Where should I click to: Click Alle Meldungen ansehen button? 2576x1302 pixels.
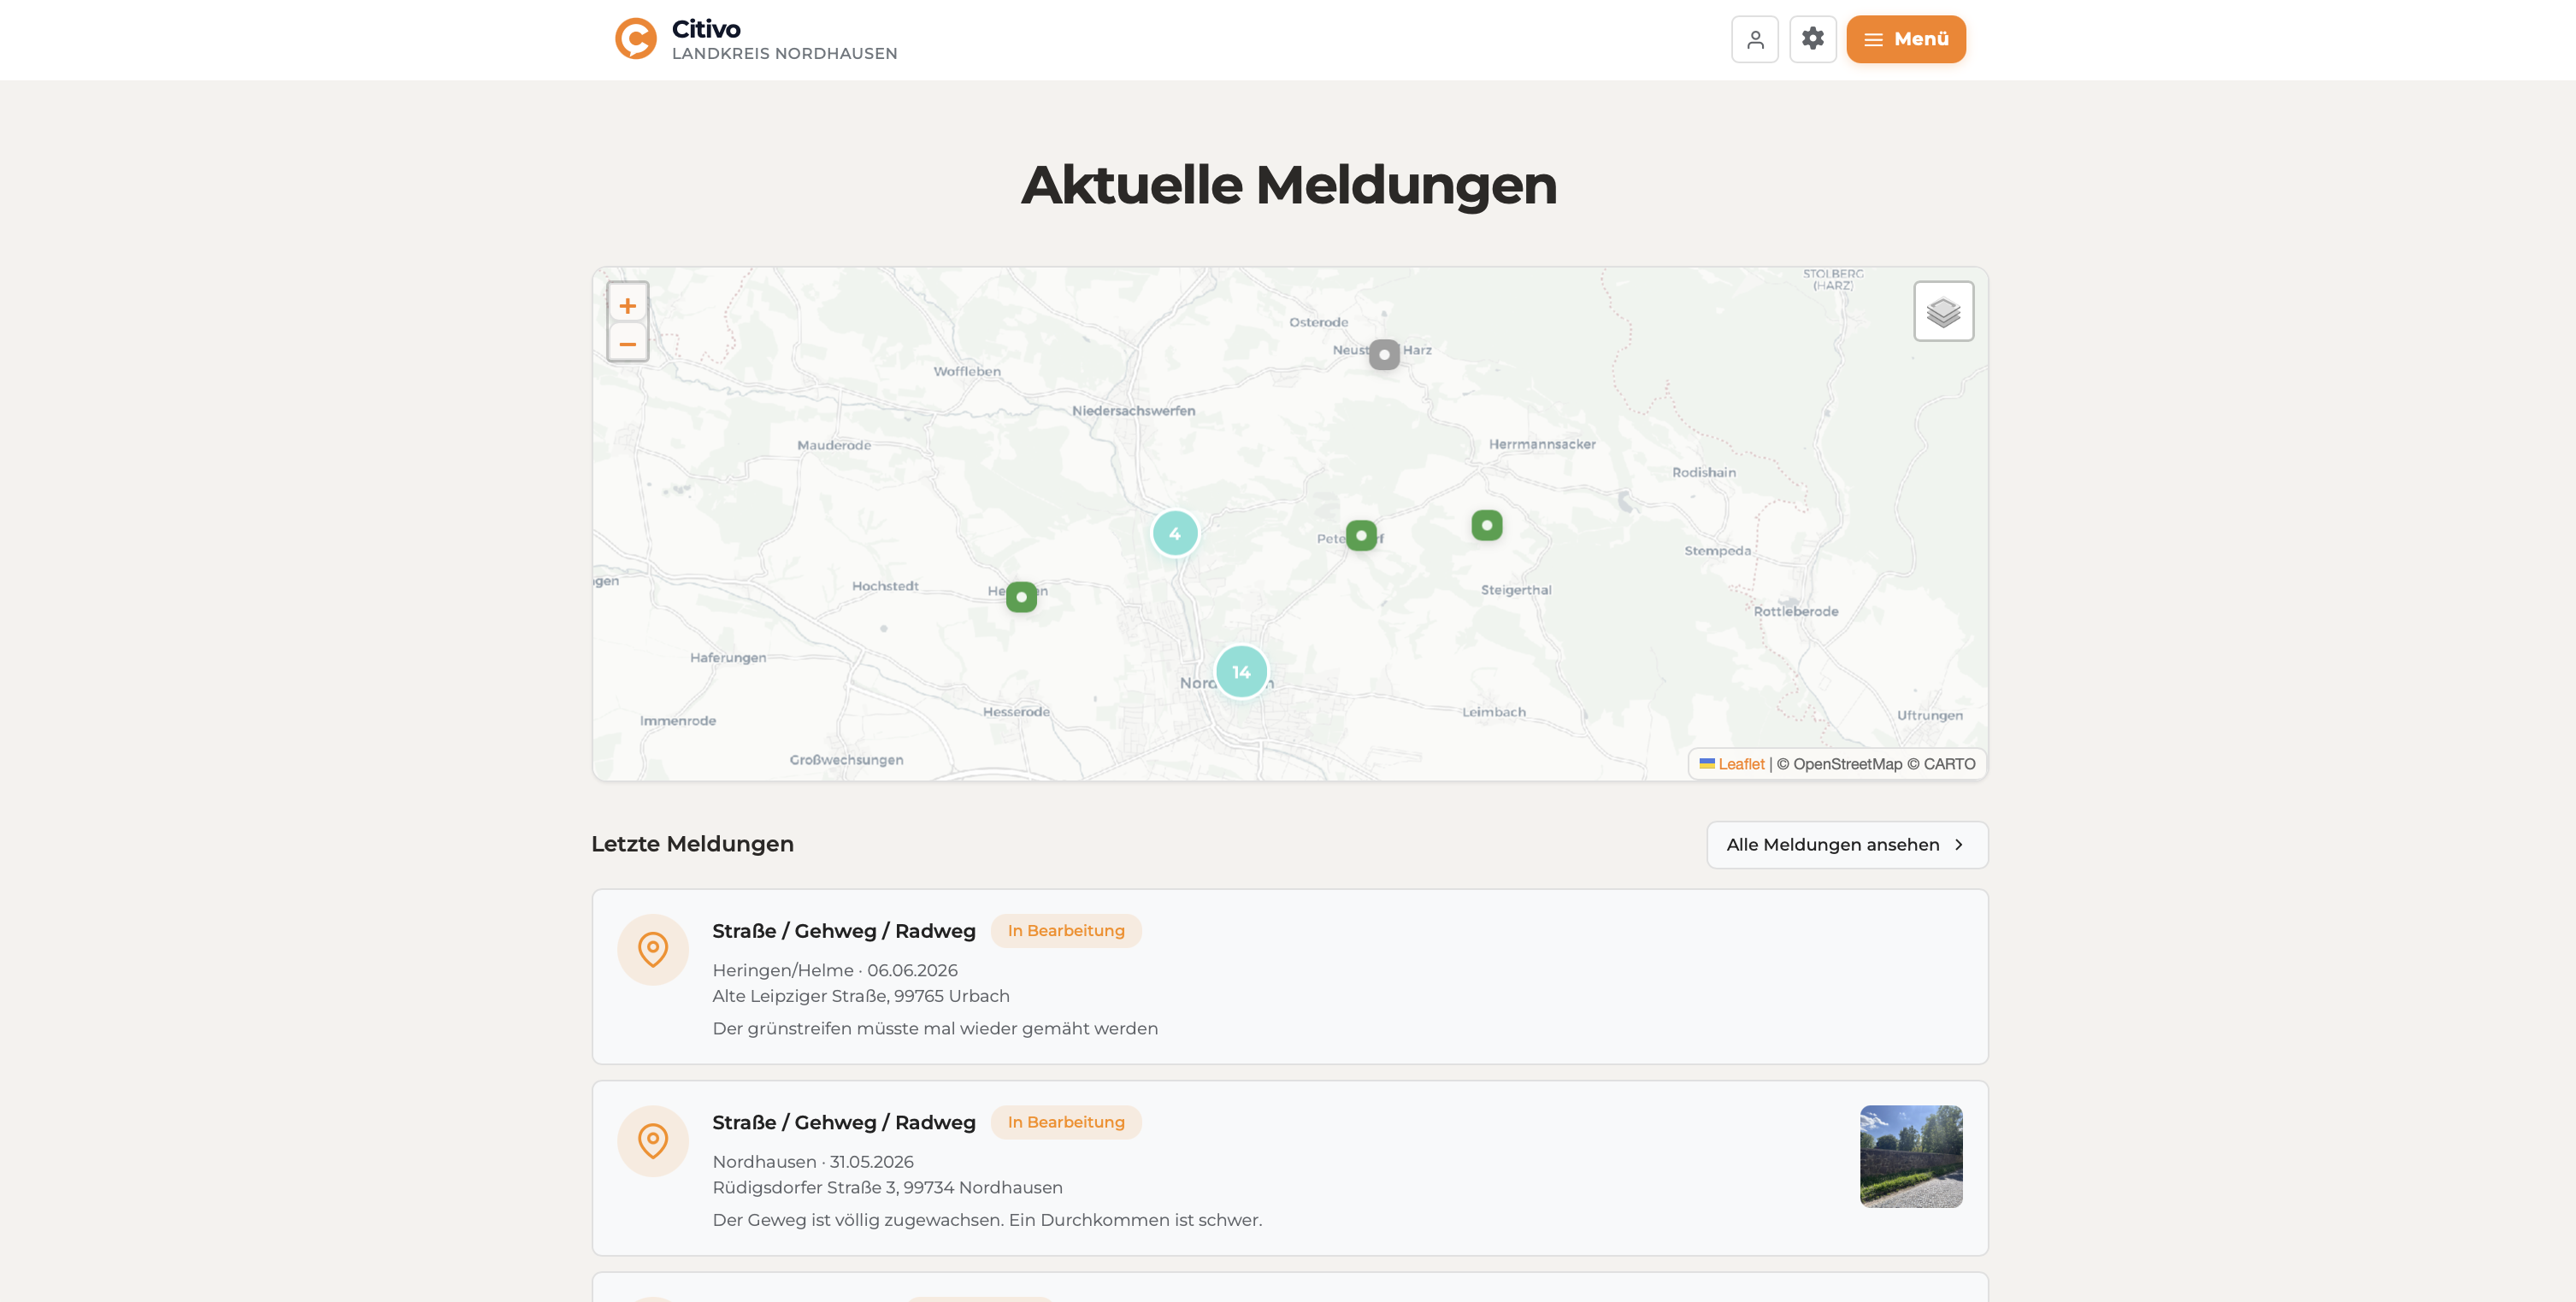(x=1847, y=845)
